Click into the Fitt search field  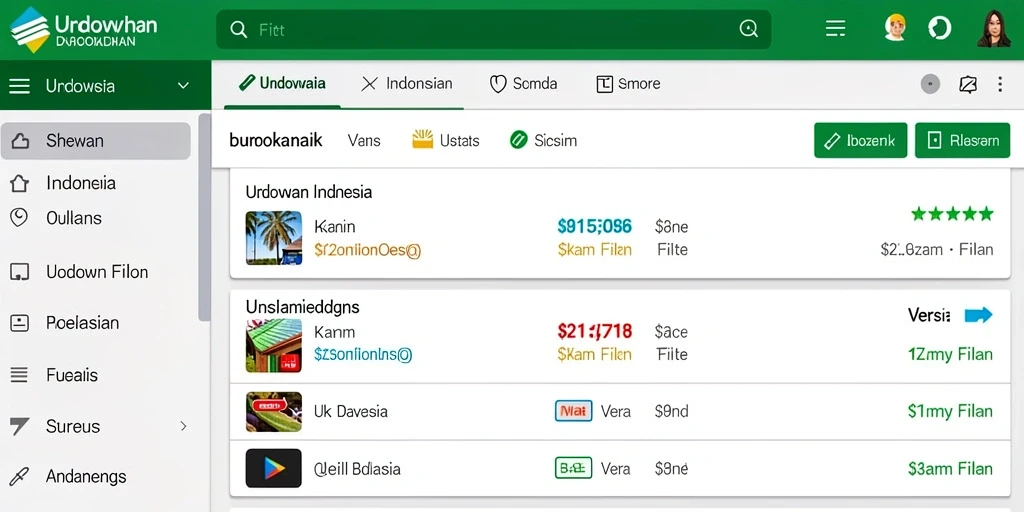coord(493,29)
